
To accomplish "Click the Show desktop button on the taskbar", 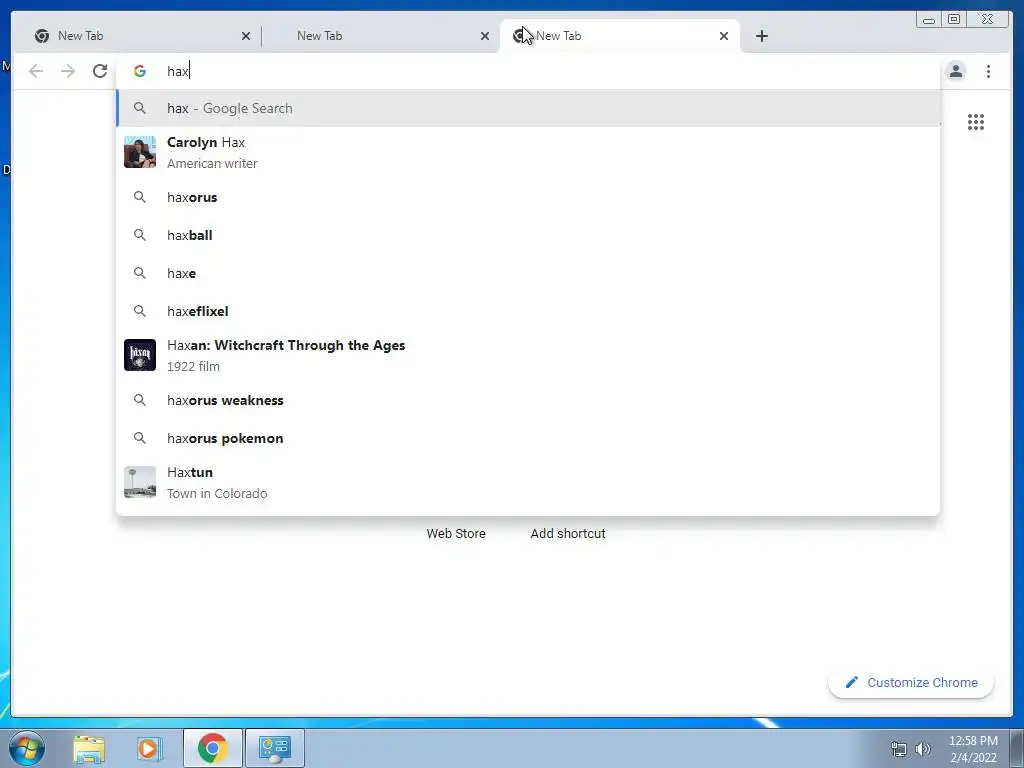I will pos(1017,748).
